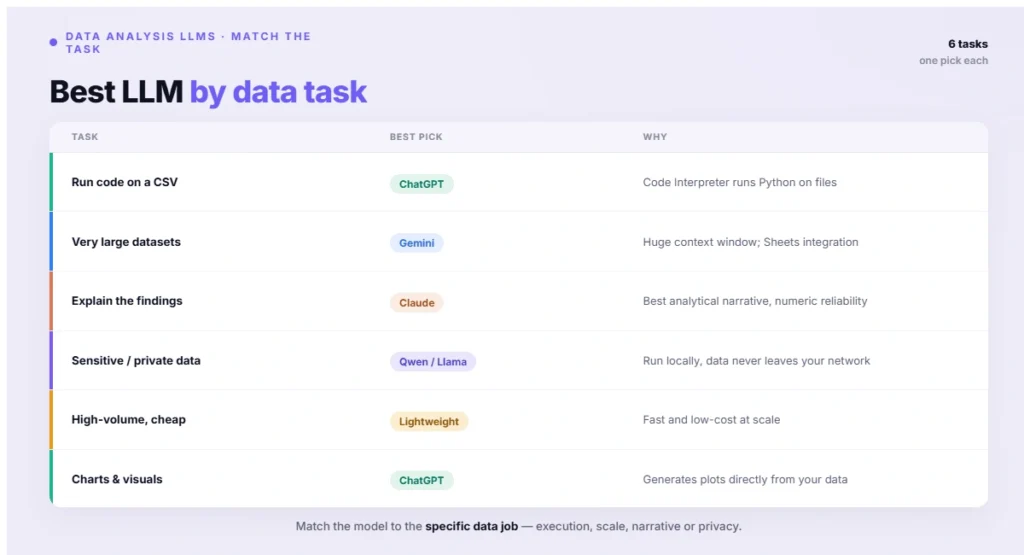1024x555 pixels.
Task: Click 'Code Interpreter runs Python on files' text
Action: click(739, 182)
